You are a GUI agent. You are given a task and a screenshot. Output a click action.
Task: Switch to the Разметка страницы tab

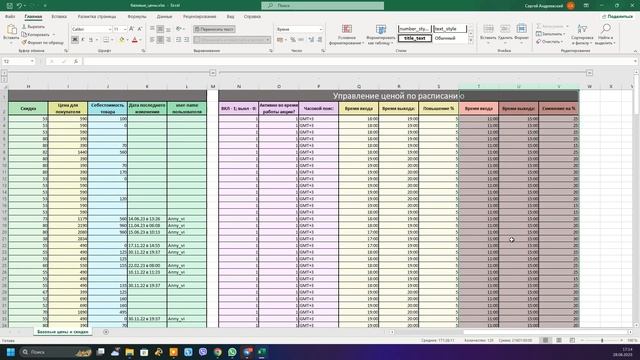[97, 17]
